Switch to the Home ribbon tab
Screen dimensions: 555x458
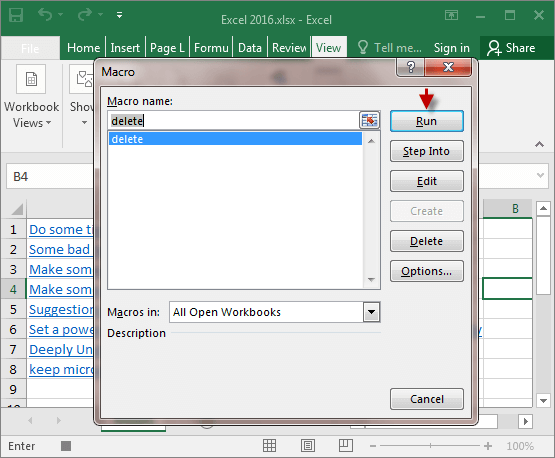84,48
